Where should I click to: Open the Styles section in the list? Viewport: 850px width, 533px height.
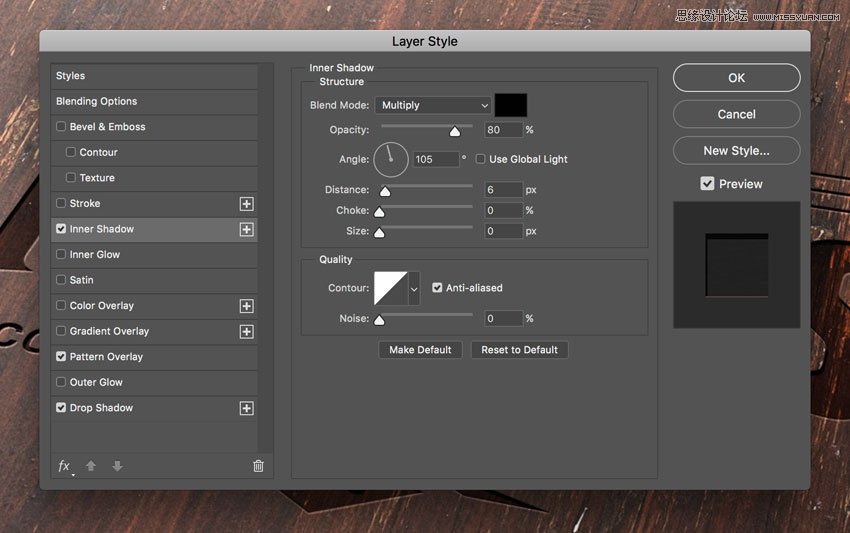click(x=71, y=76)
